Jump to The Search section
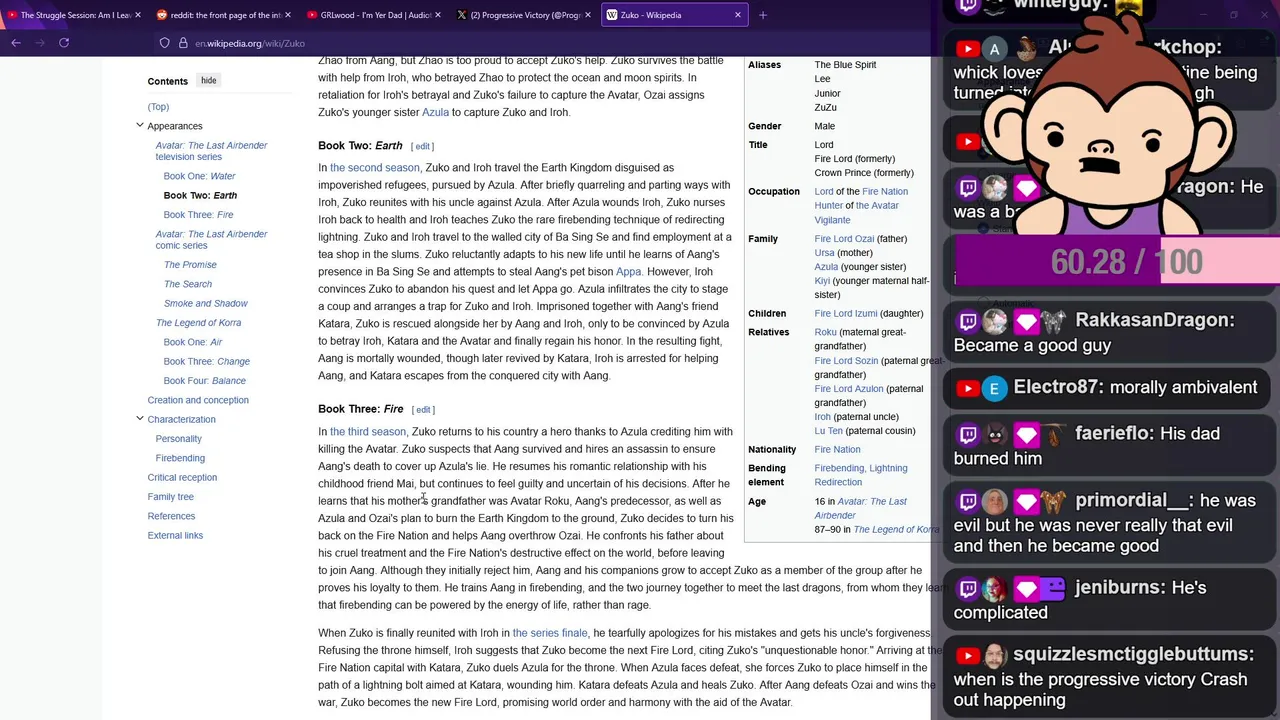This screenshot has width=1280, height=720. click(188, 284)
